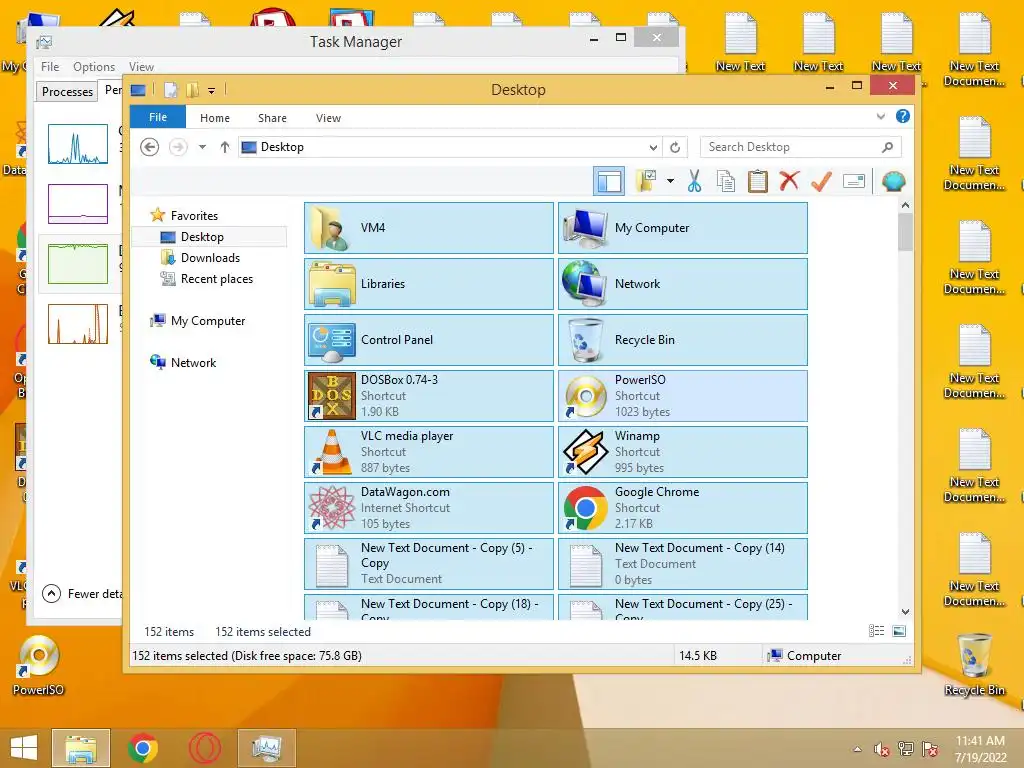Select the CPU graph thumbnail in Task Manager
The height and width of the screenshot is (768, 1024).
click(78, 144)
